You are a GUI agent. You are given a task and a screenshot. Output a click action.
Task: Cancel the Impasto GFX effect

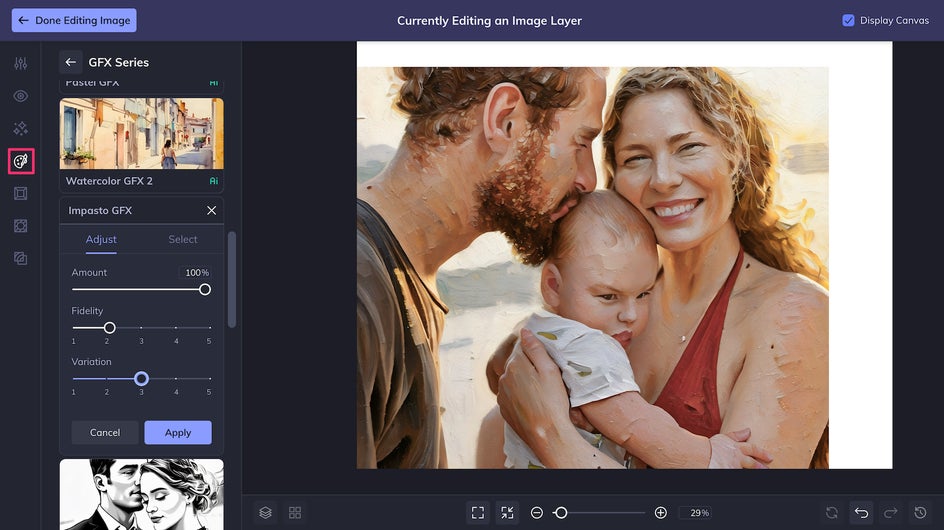[105, 432]
